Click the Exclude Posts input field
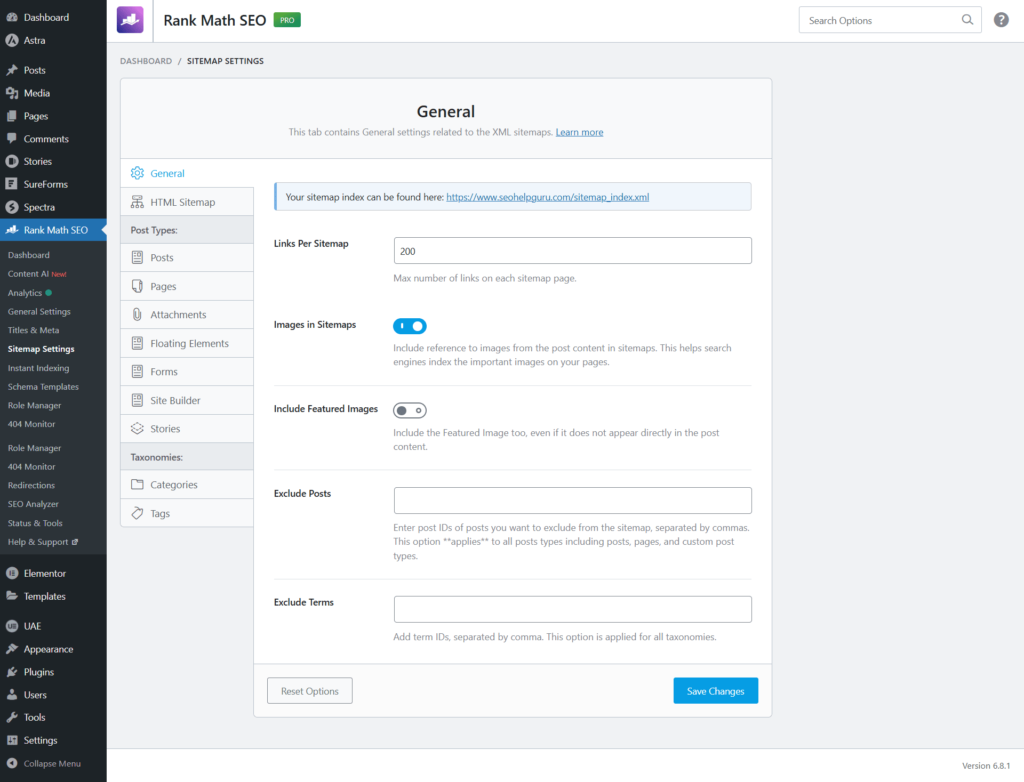Viewport: 1024px width, 782px height. tap(573, 500)
